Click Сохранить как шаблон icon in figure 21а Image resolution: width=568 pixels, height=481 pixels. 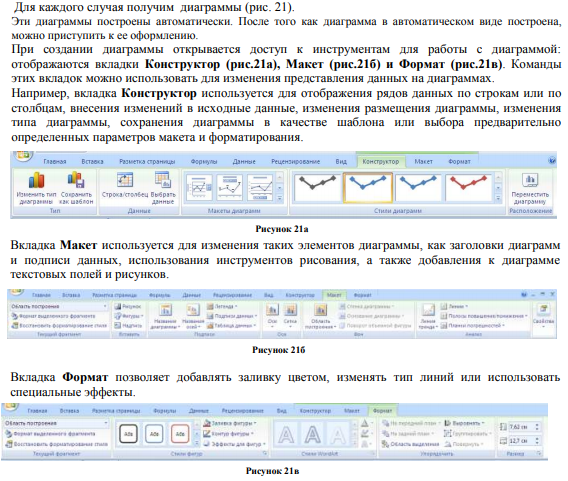76,180
